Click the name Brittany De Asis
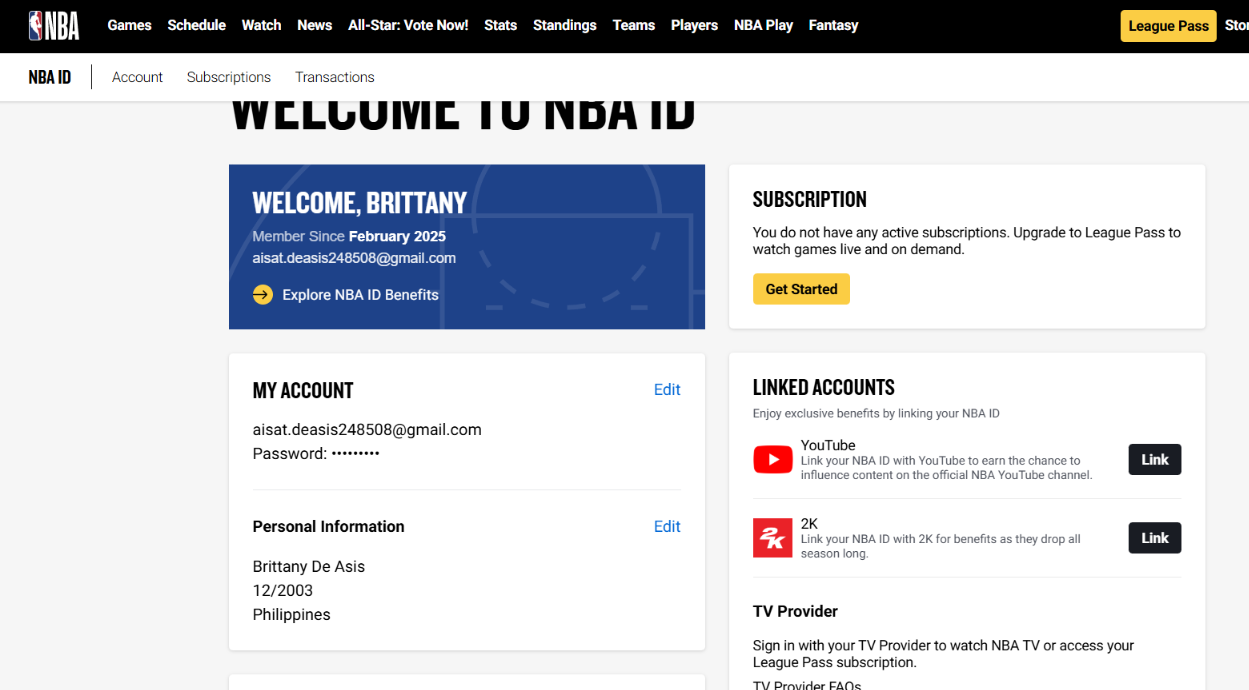Screen dimensions: 1249x690 point(309,567)
